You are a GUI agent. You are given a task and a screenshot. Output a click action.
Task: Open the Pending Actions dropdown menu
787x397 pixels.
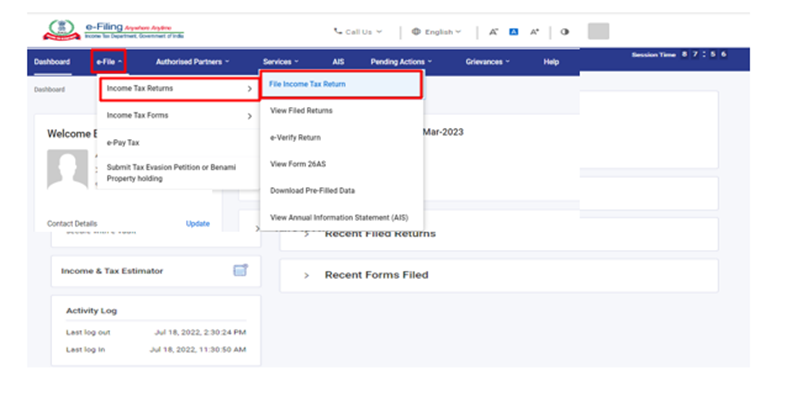(x=401, y=62)
